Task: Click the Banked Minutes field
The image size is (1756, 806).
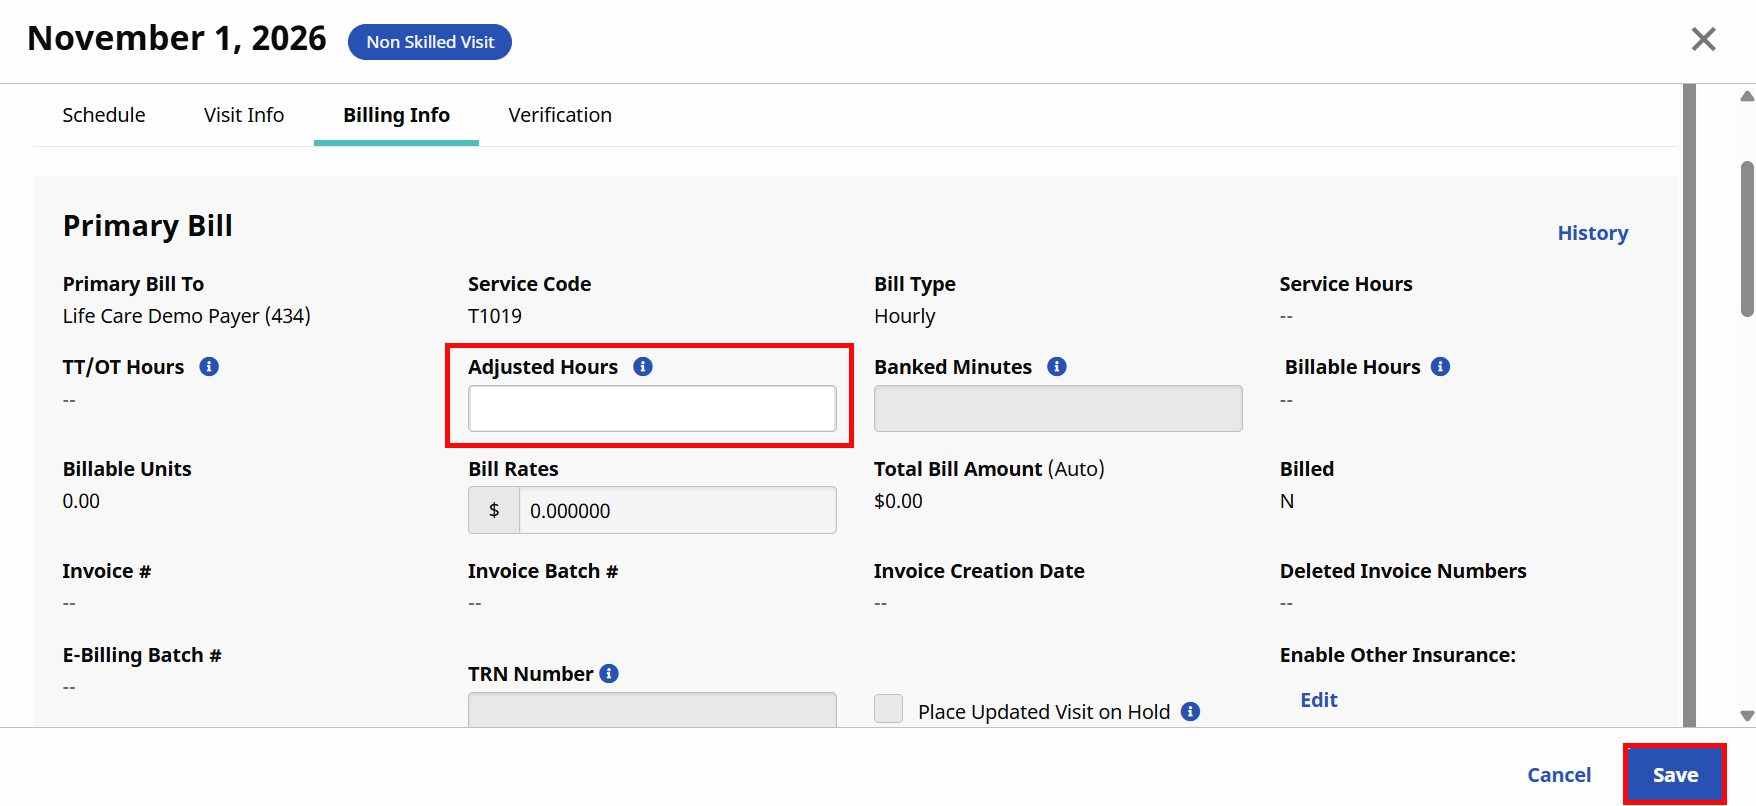Action: tap(1058, 409)
